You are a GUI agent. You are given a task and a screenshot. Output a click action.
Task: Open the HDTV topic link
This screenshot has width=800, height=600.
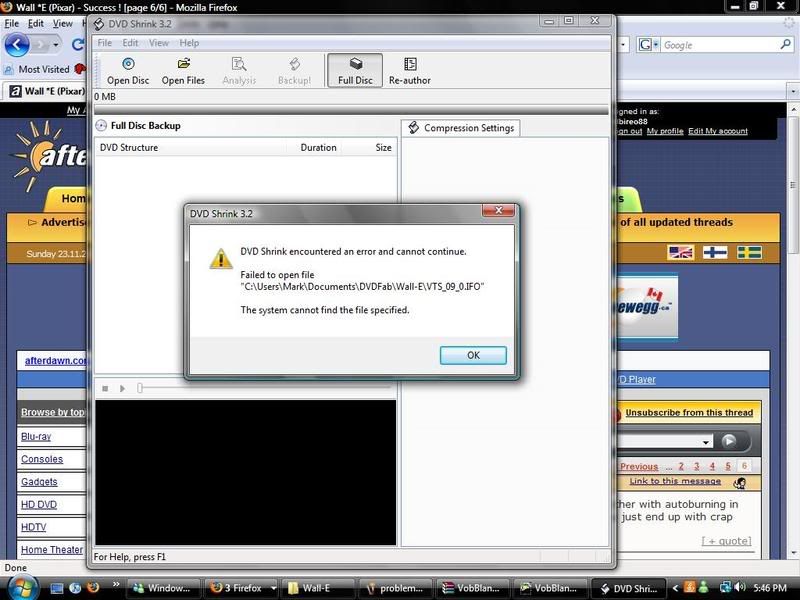(33, 527)
